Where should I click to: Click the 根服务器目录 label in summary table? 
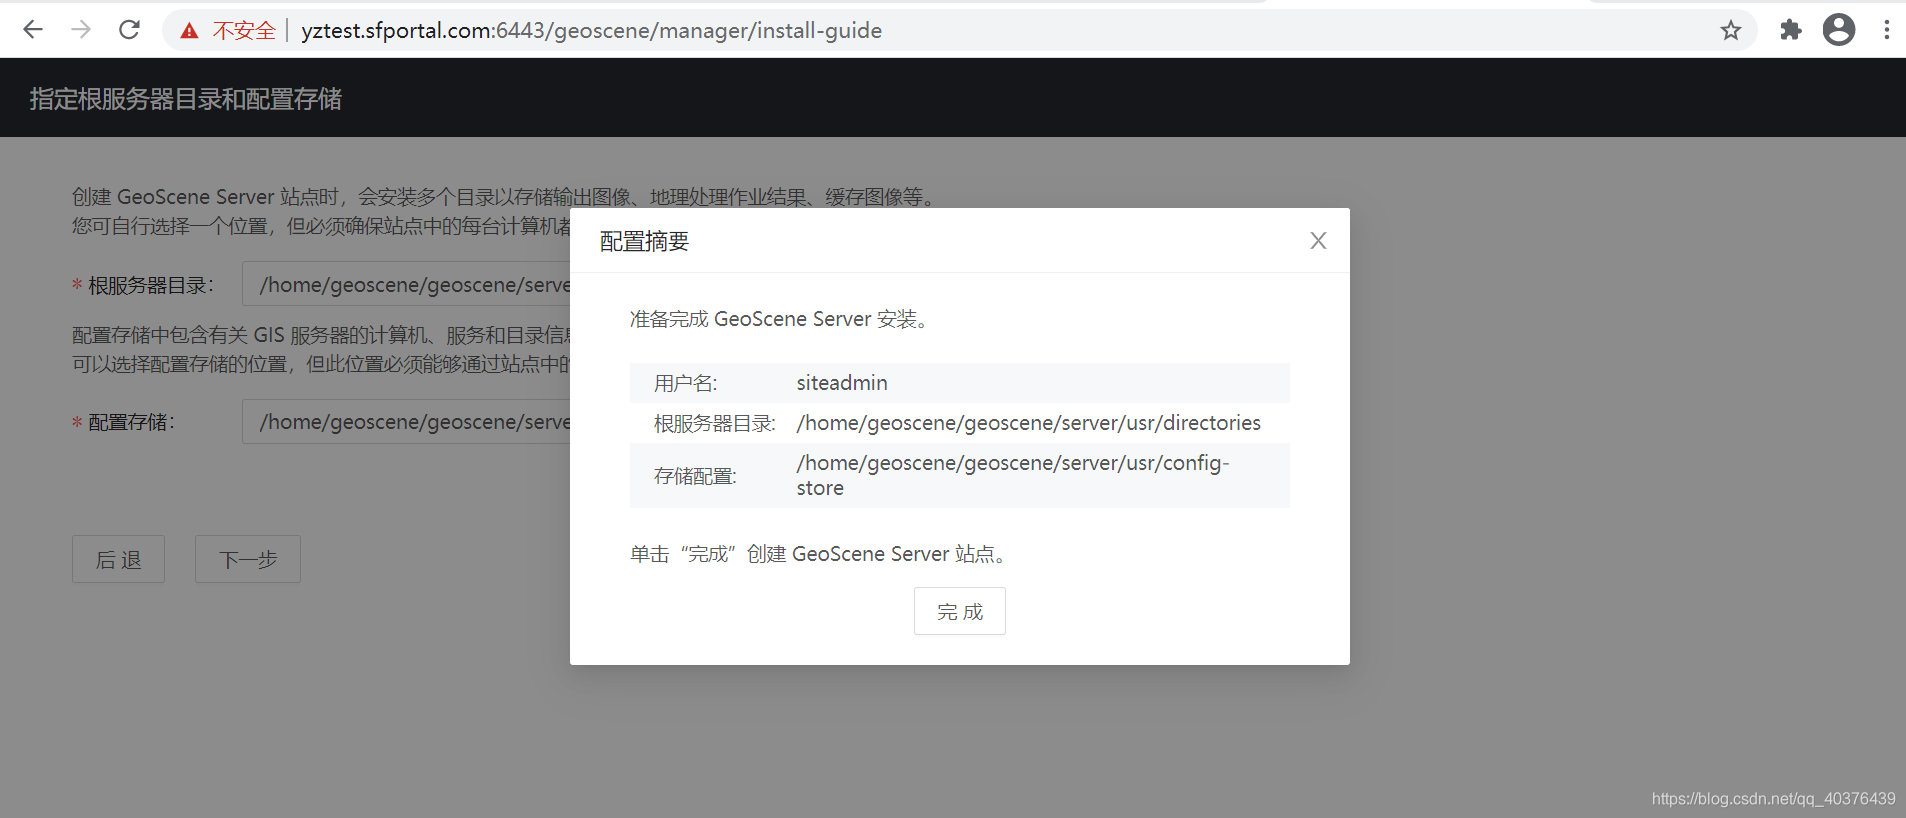tap(715, 423)
